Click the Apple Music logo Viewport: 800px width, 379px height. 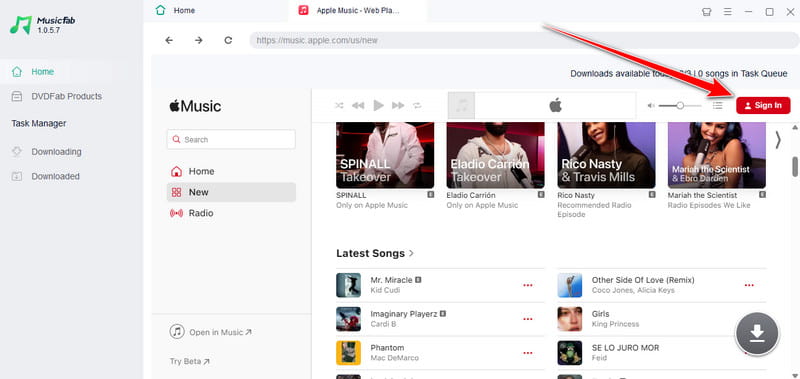coord(195,106)
